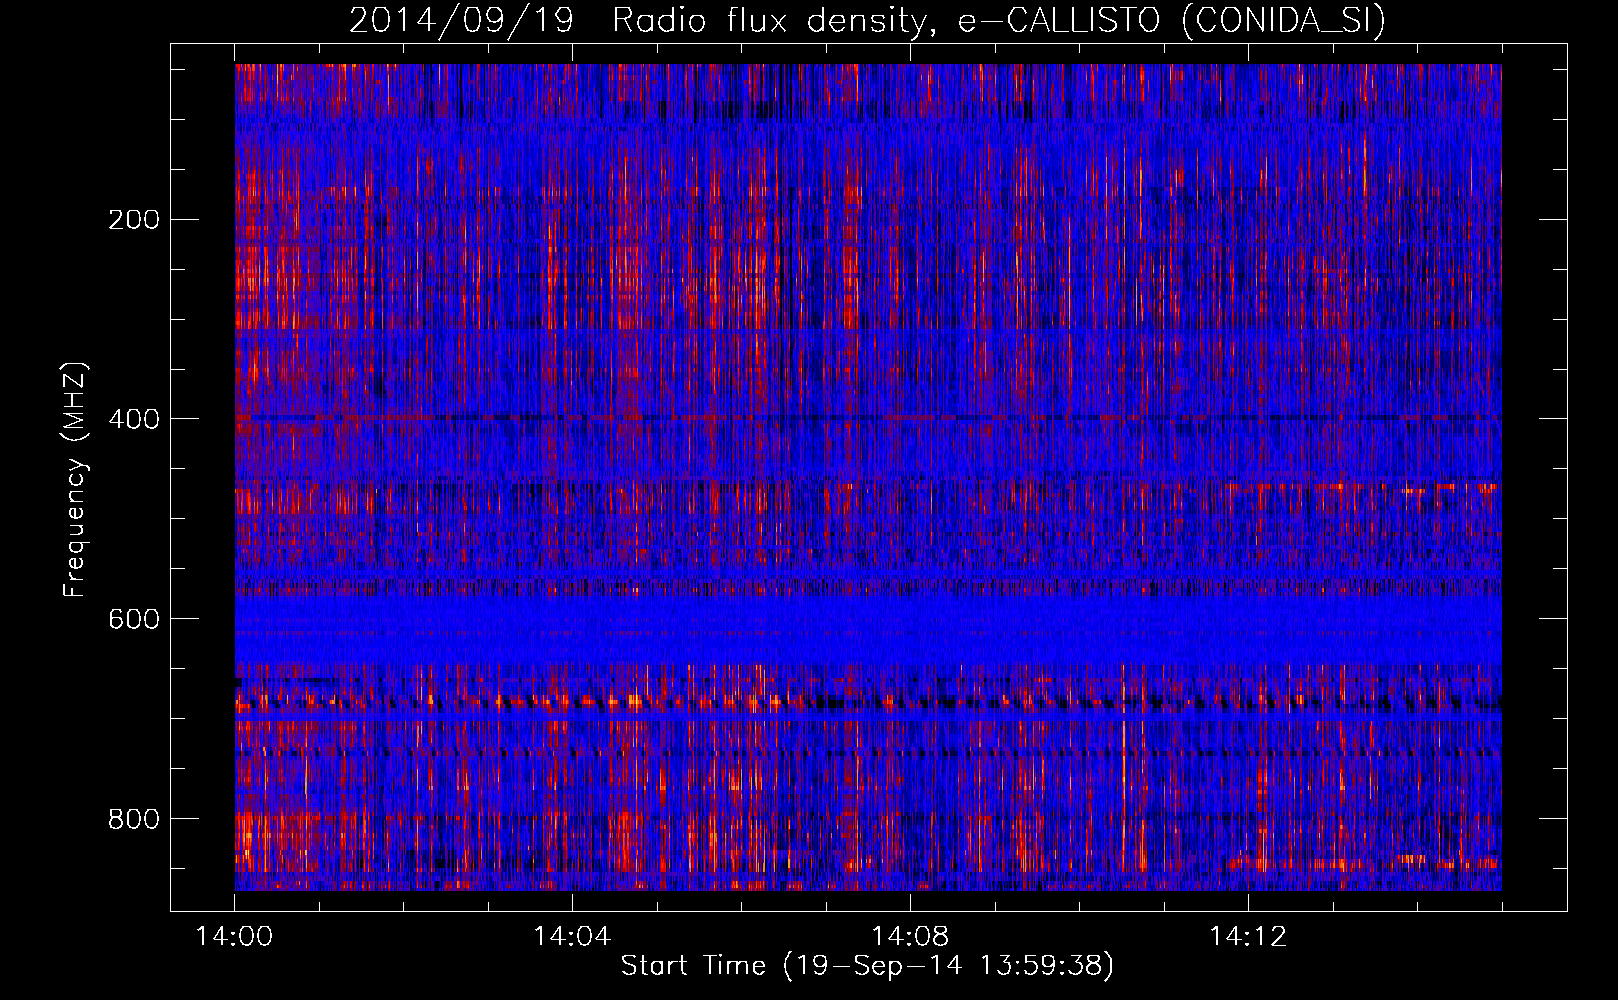Screen dimensions: 1618x1000
Task: Click the 14:04 time tick label
Action: click(x=572, y=937)
